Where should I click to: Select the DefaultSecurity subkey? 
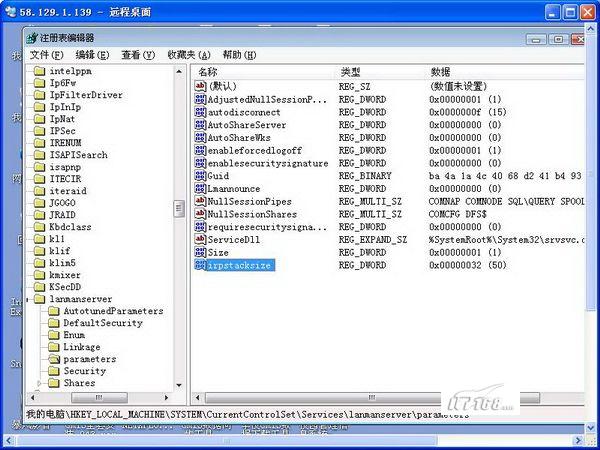coord(102,323)
